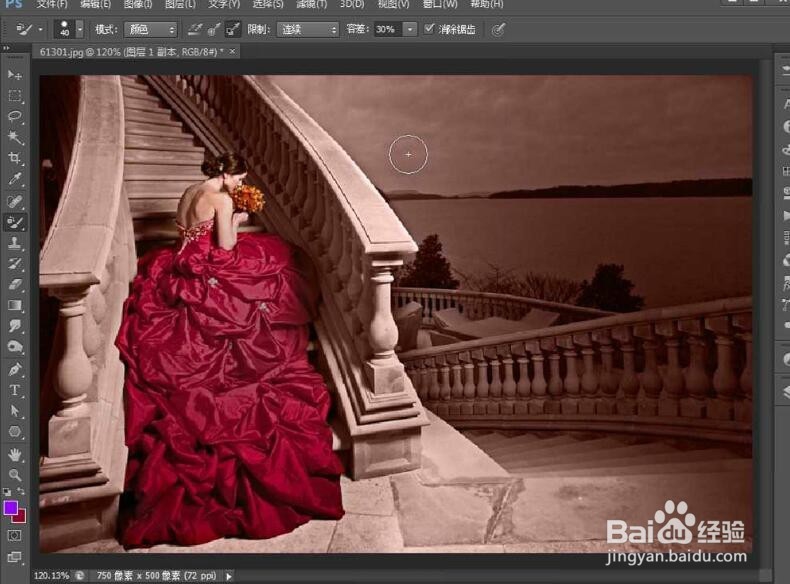Image resolution: width=790 pixels, height=584 pixels.
Task: Reset default foreground and background colors
Action: [7, 491]
